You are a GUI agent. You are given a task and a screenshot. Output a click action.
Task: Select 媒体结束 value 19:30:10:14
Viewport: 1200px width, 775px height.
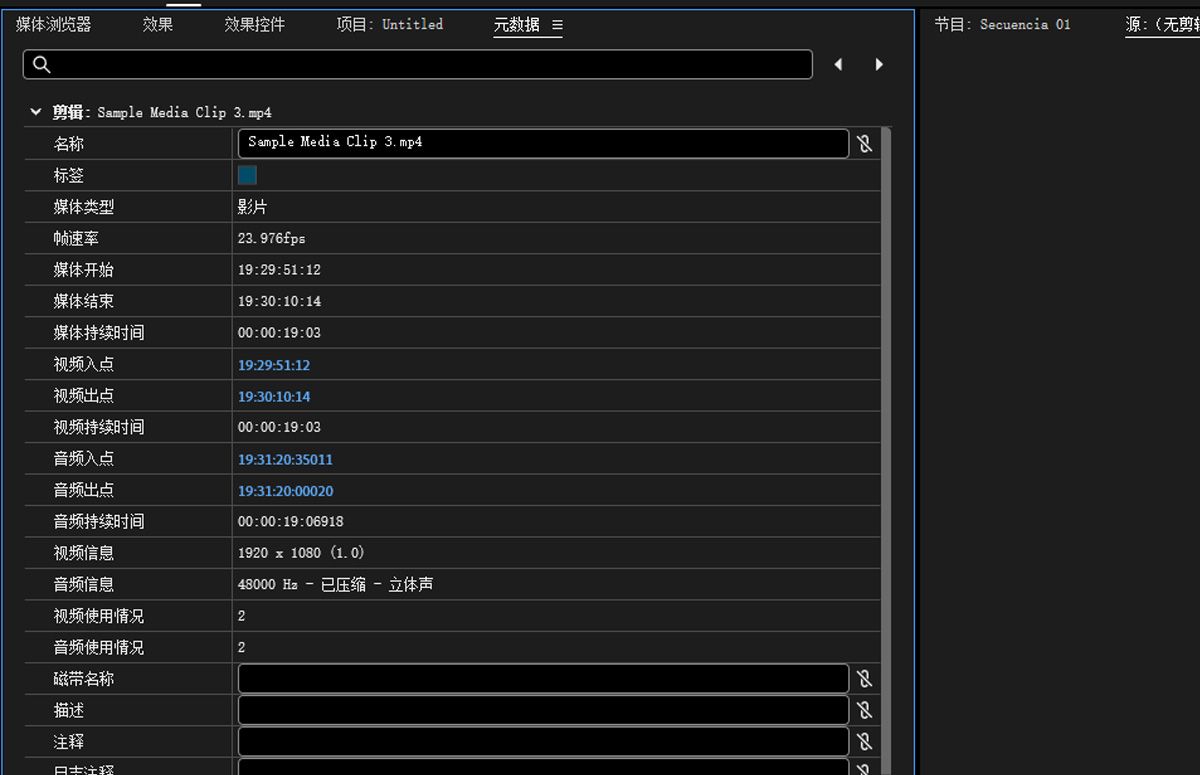point(279,301)
